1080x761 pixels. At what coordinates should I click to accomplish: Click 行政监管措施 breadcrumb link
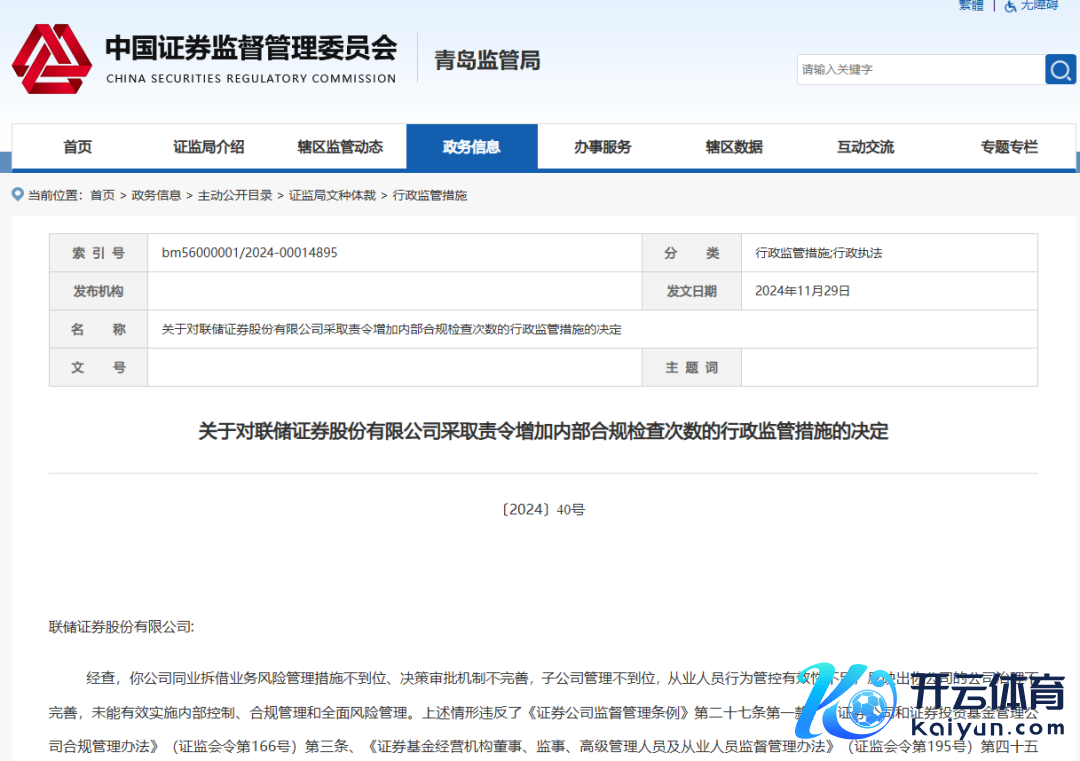coord(429,195)
